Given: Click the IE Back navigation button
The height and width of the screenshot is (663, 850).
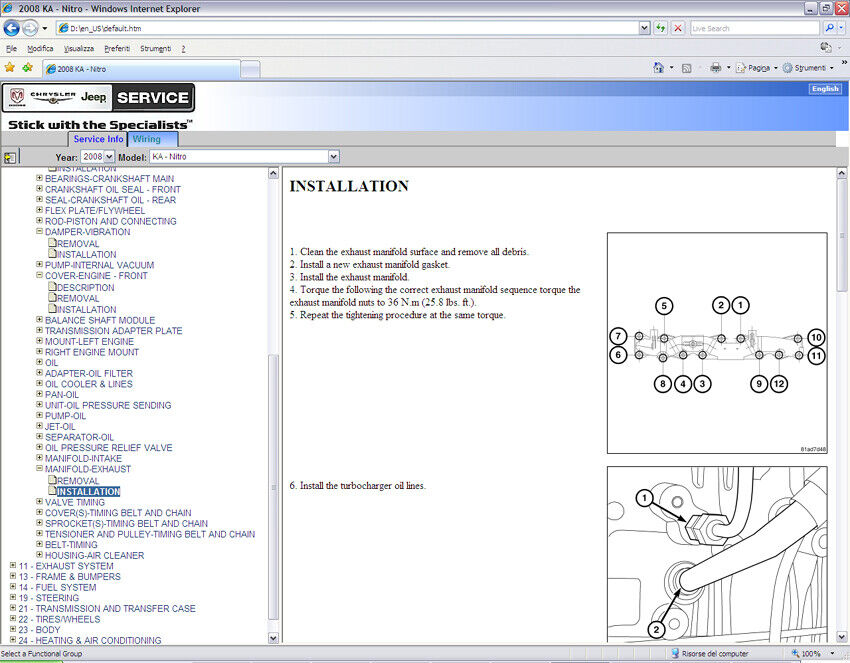Looking at the screenshot, I should [x=12, y=28].
